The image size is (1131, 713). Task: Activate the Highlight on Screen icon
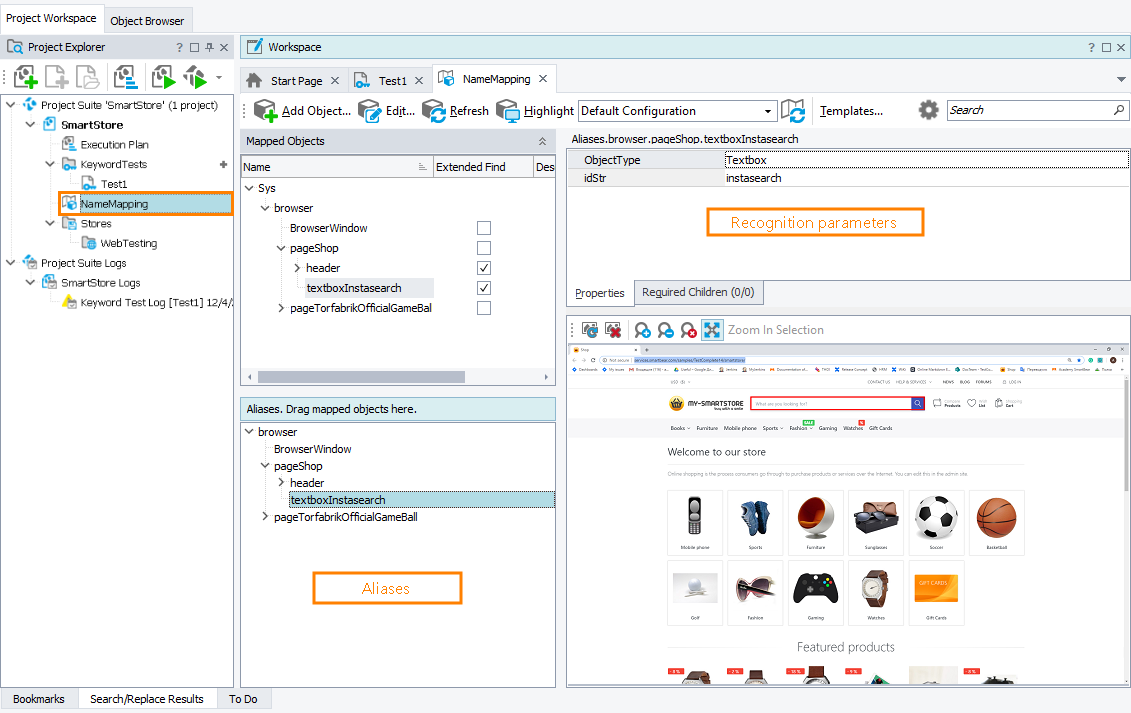pyautogui.click(x=509, y=110)
